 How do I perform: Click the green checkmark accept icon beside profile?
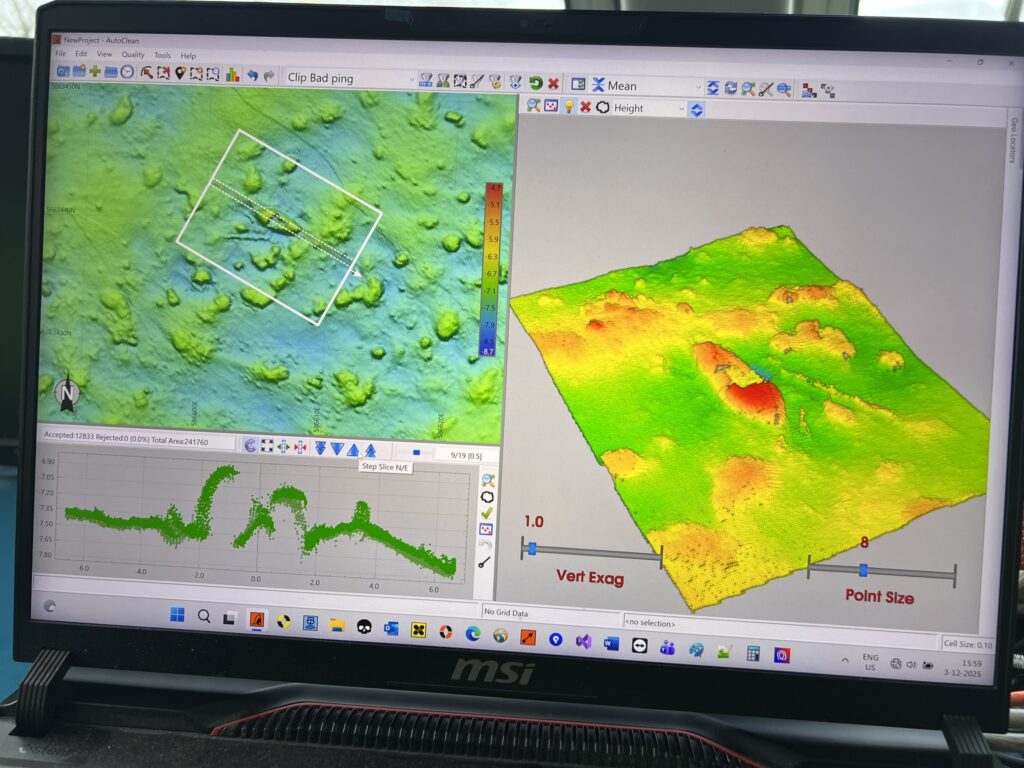(487, 512)
